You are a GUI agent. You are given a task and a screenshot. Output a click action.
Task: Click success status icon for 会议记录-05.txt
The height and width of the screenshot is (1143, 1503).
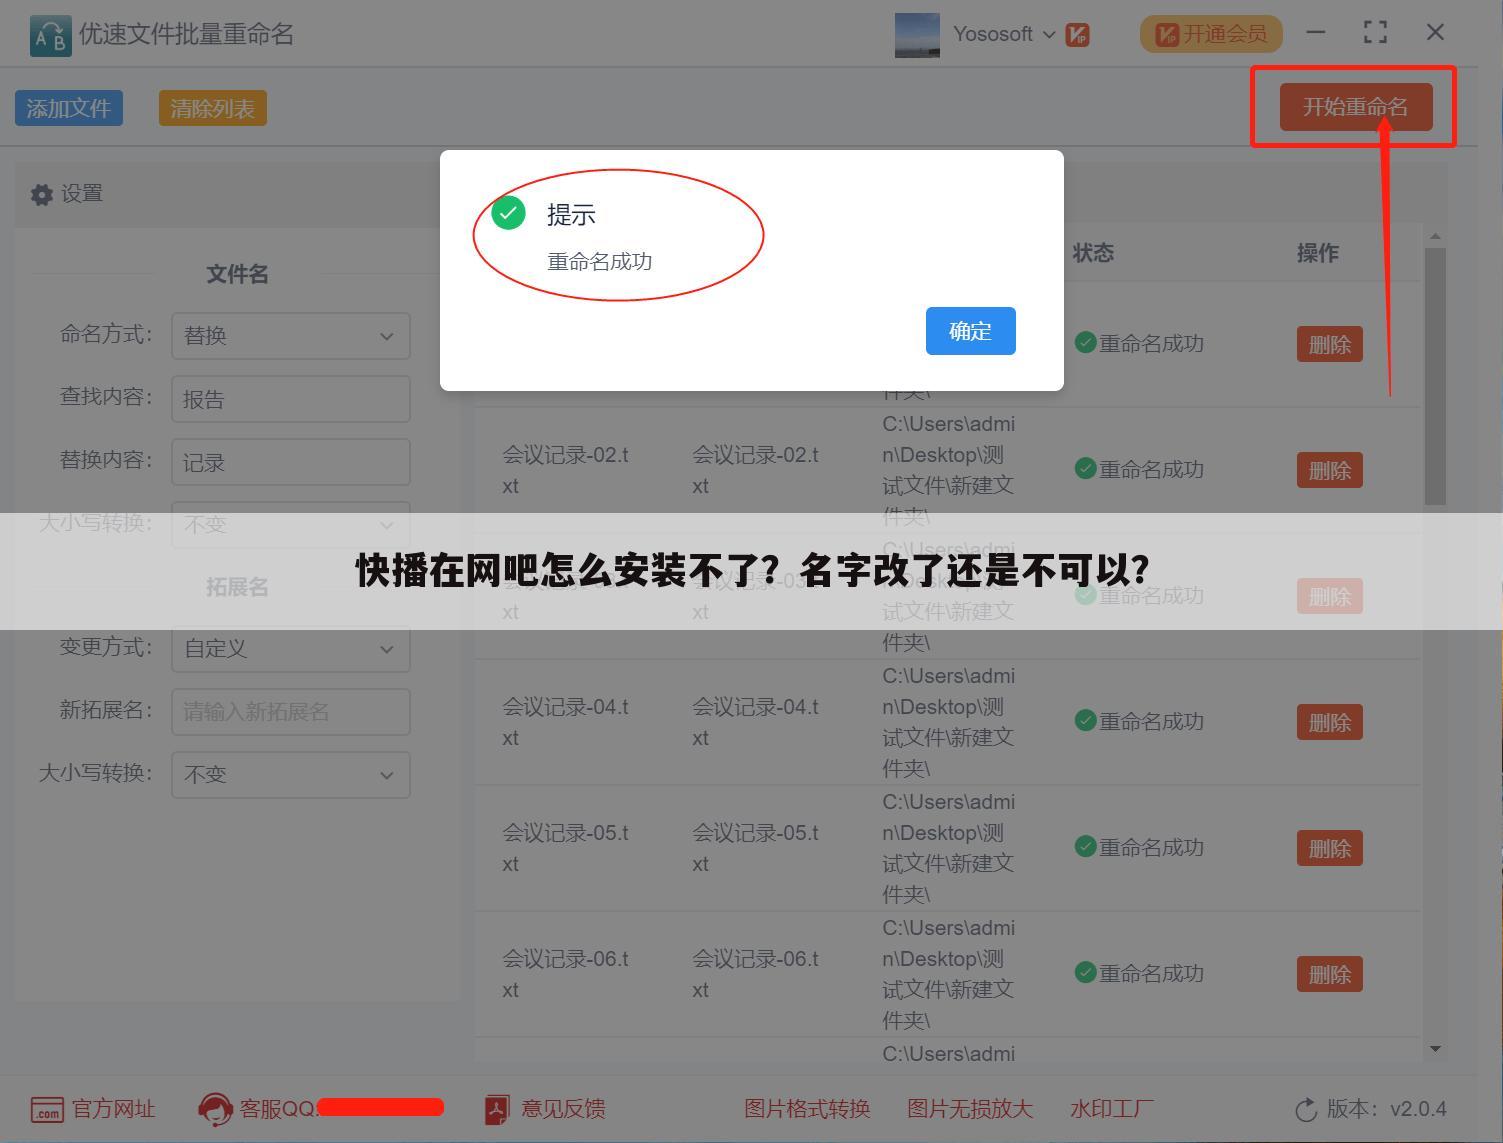[1085, 846]
